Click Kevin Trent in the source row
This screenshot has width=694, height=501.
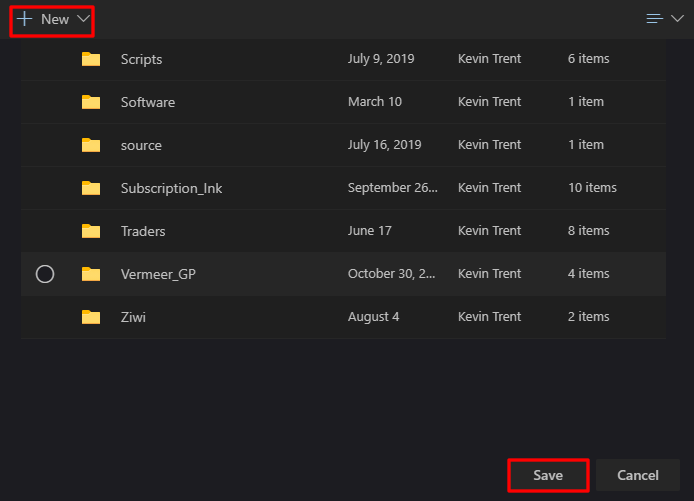489,145
